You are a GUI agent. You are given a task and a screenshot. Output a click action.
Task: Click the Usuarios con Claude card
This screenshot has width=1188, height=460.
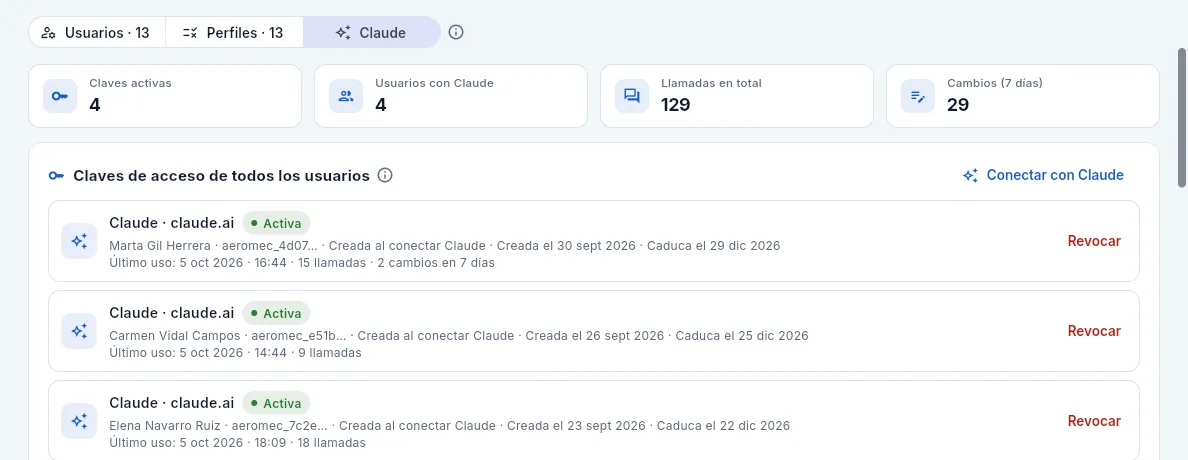[451, 96]
